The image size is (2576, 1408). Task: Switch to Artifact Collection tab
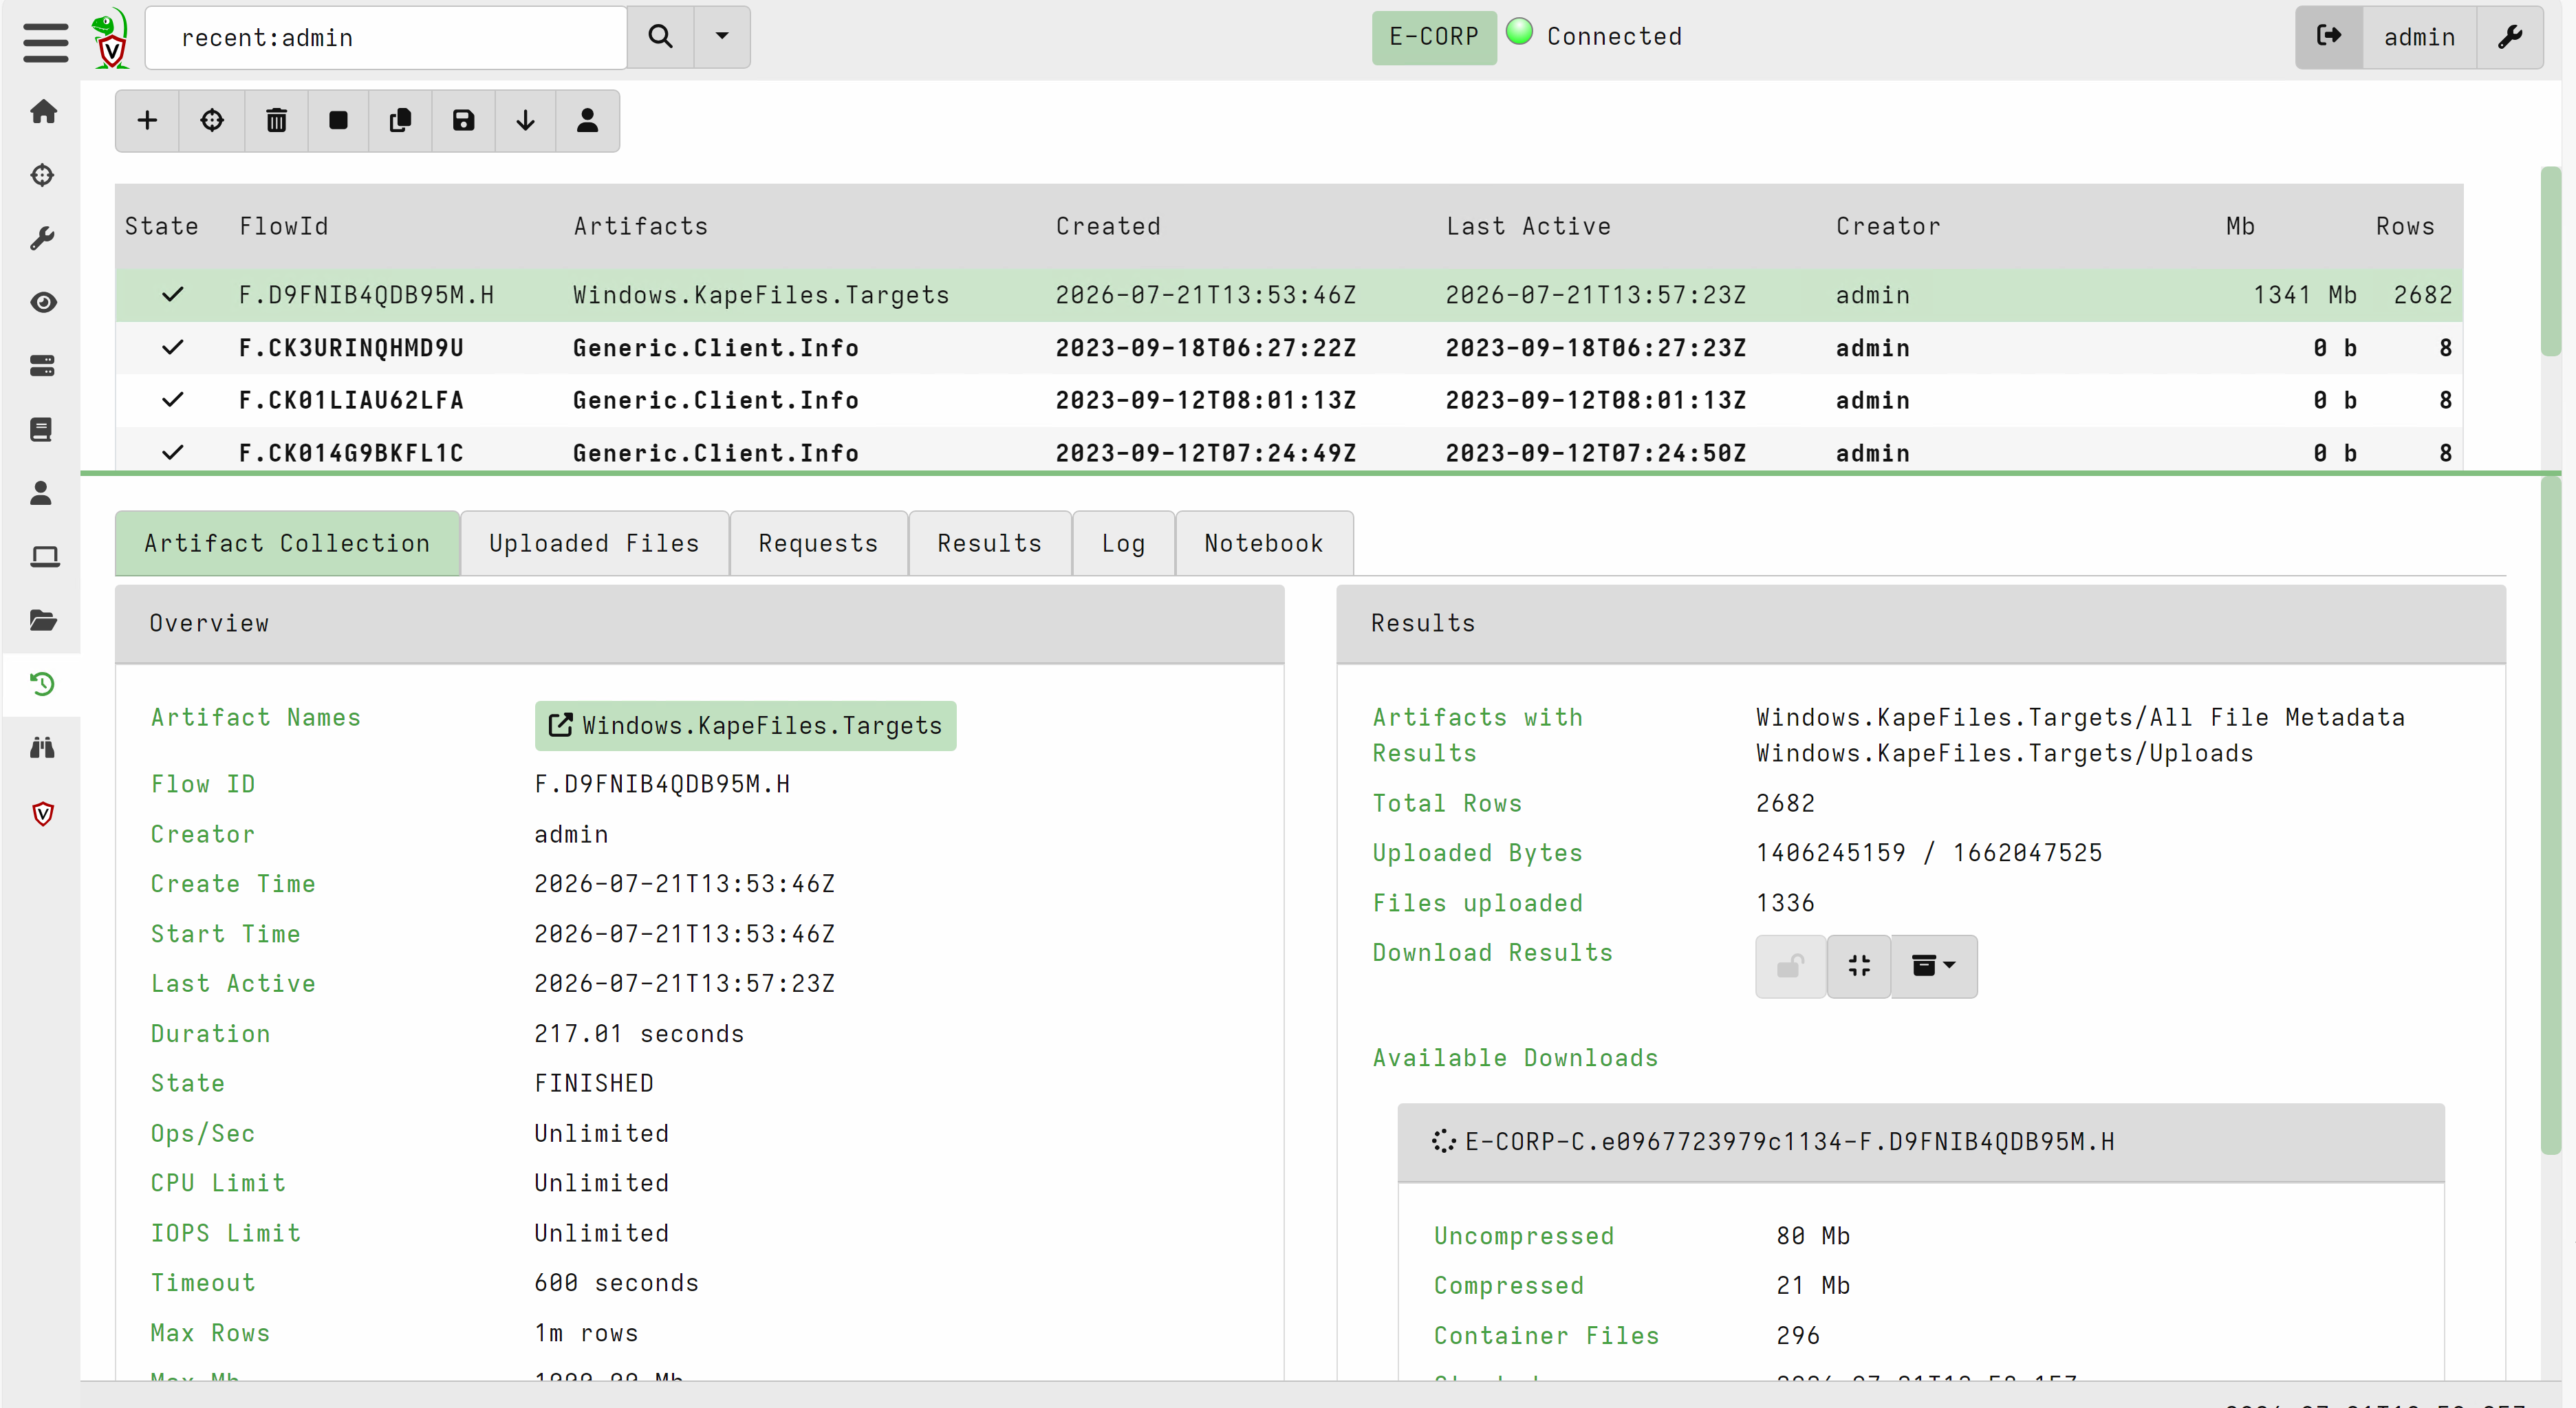287,543
